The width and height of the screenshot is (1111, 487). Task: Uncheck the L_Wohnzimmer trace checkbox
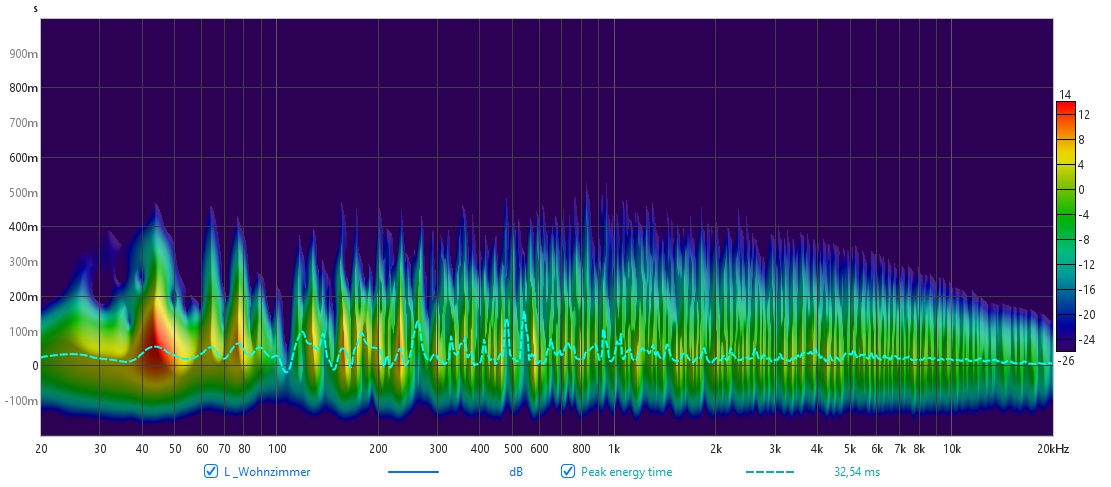click(x=211, y=472)
